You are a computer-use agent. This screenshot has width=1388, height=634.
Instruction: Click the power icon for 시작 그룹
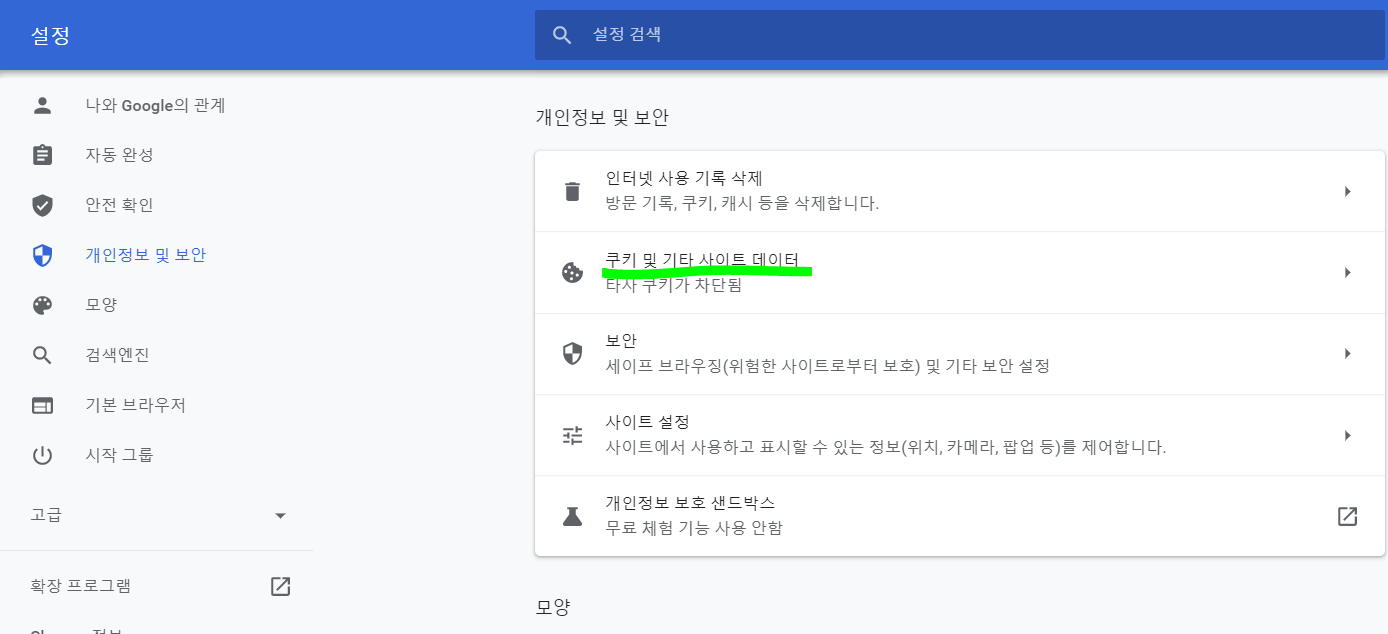pos(42,455)
